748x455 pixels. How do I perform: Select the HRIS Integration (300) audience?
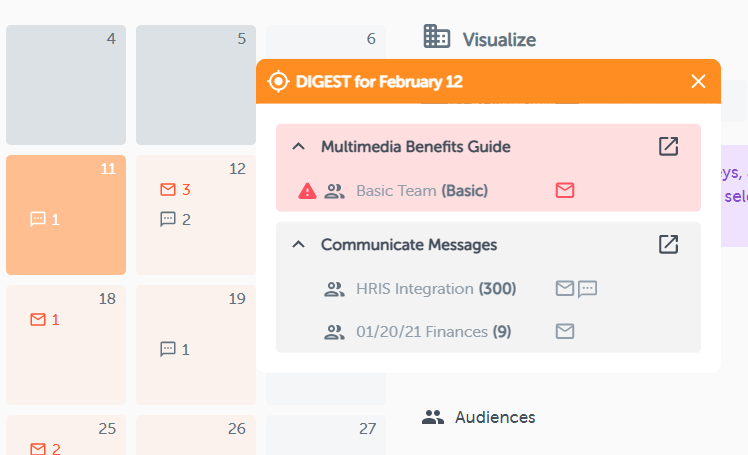point(435,289)
